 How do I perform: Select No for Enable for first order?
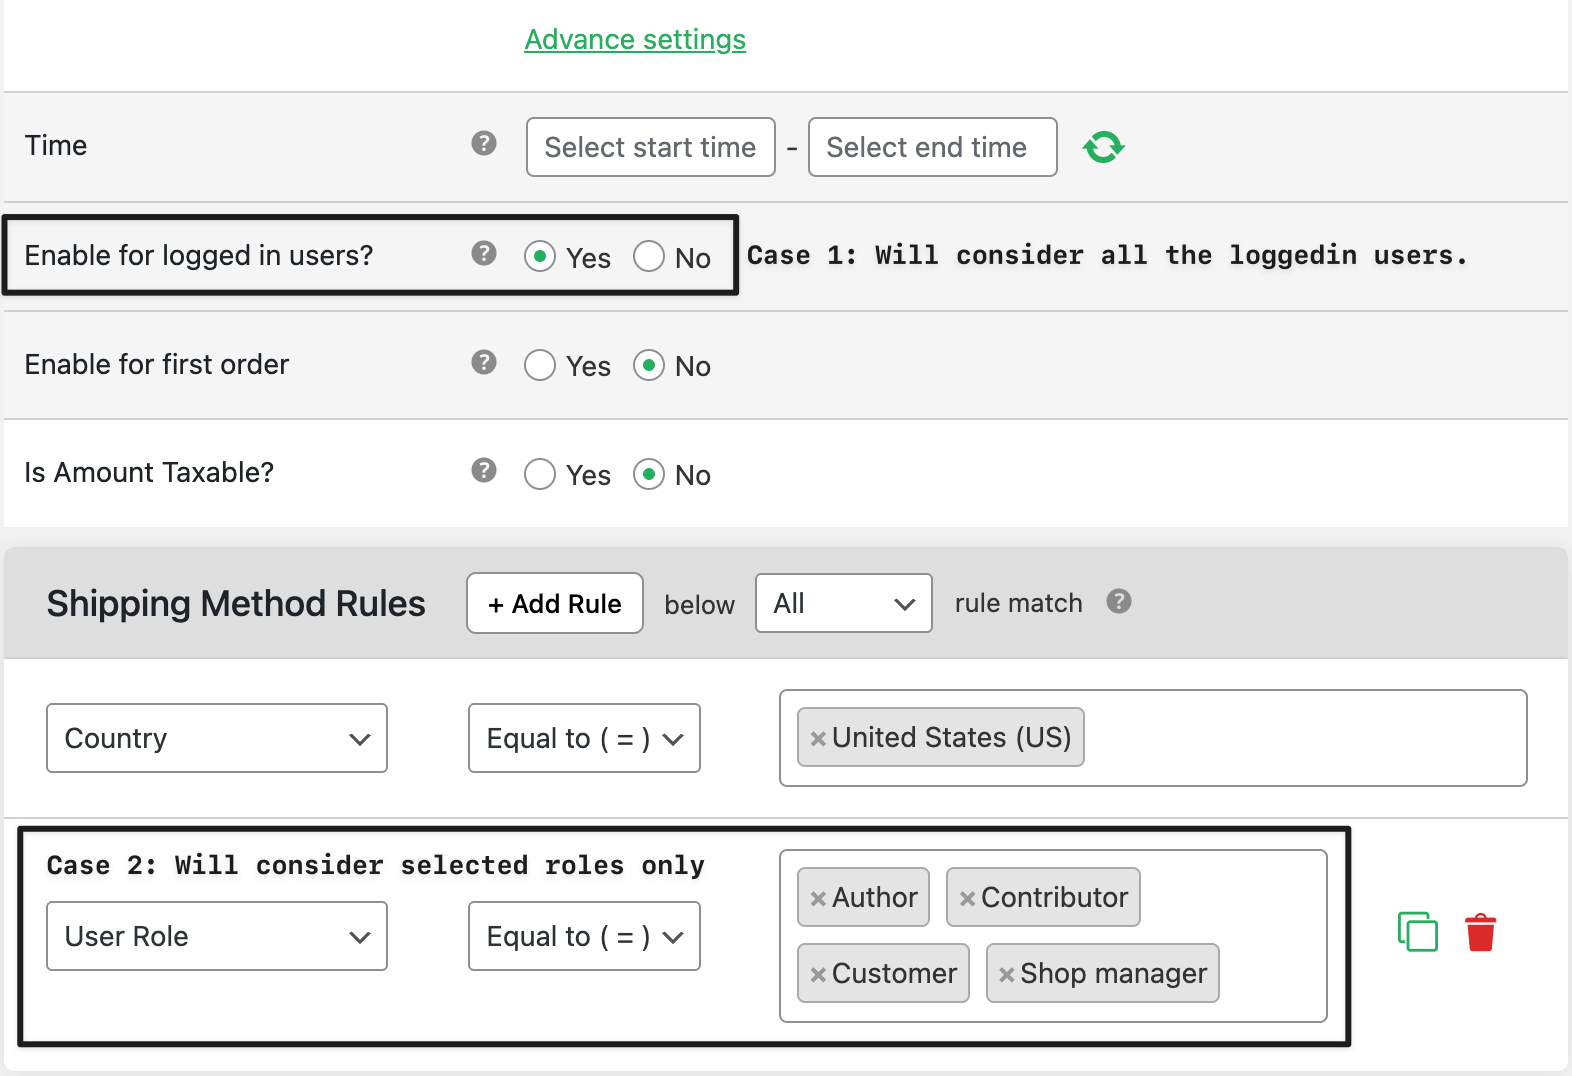click(x=649, y=366)
